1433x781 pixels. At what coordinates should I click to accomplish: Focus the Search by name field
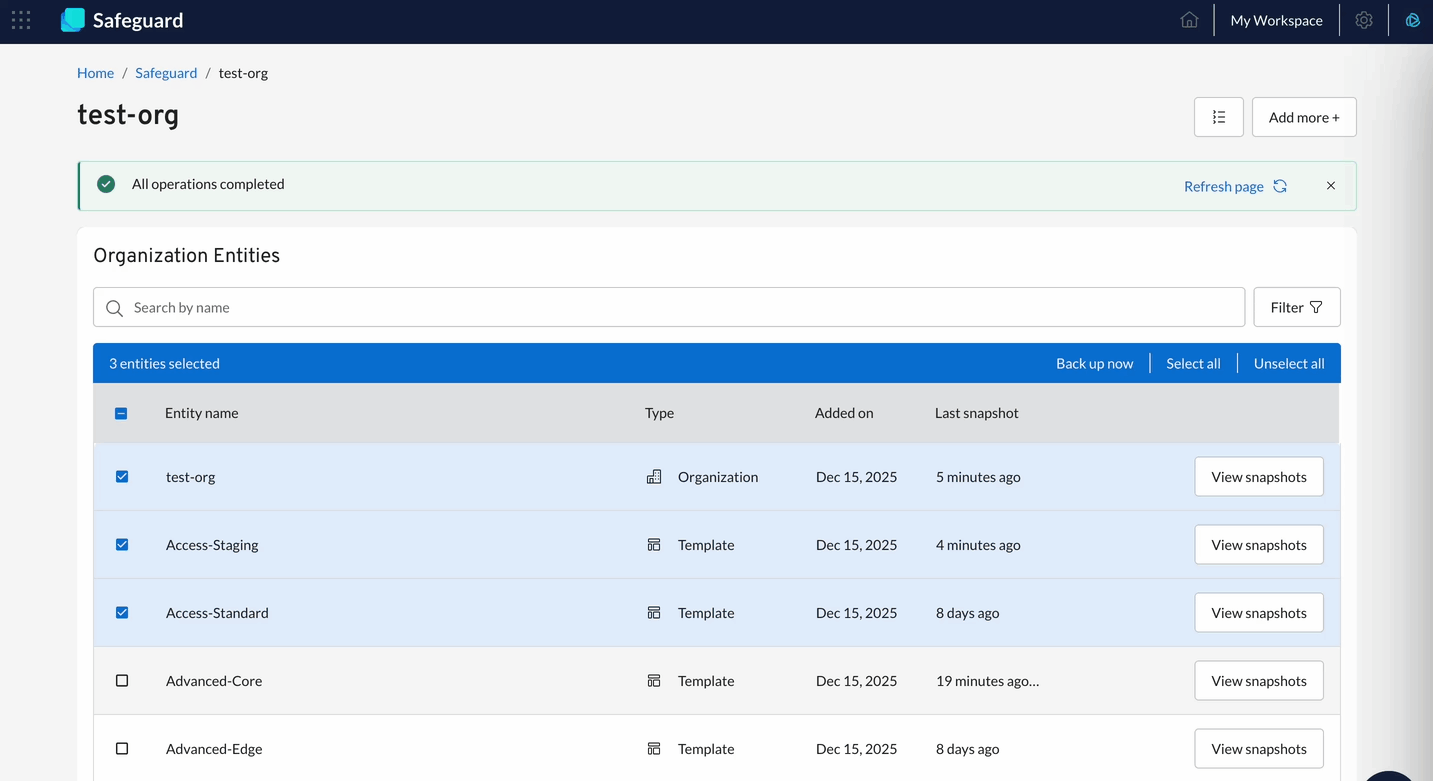pos(668,307)
